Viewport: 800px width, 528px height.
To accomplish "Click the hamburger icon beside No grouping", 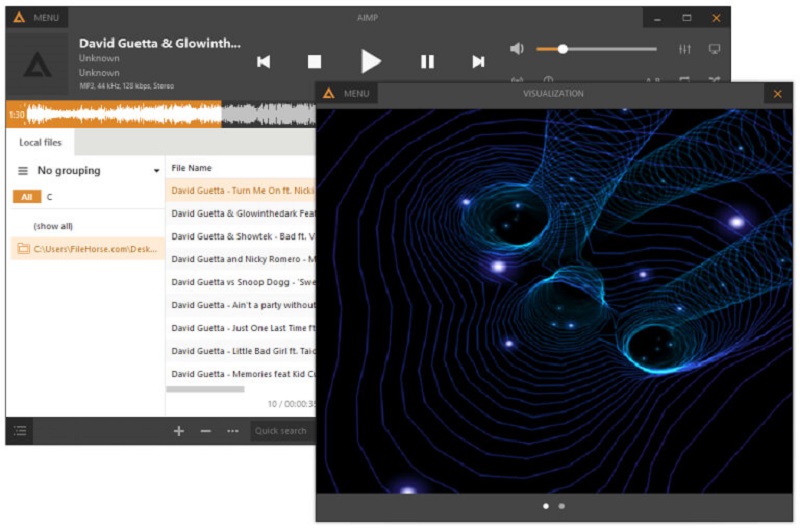I will click(23, 171).
